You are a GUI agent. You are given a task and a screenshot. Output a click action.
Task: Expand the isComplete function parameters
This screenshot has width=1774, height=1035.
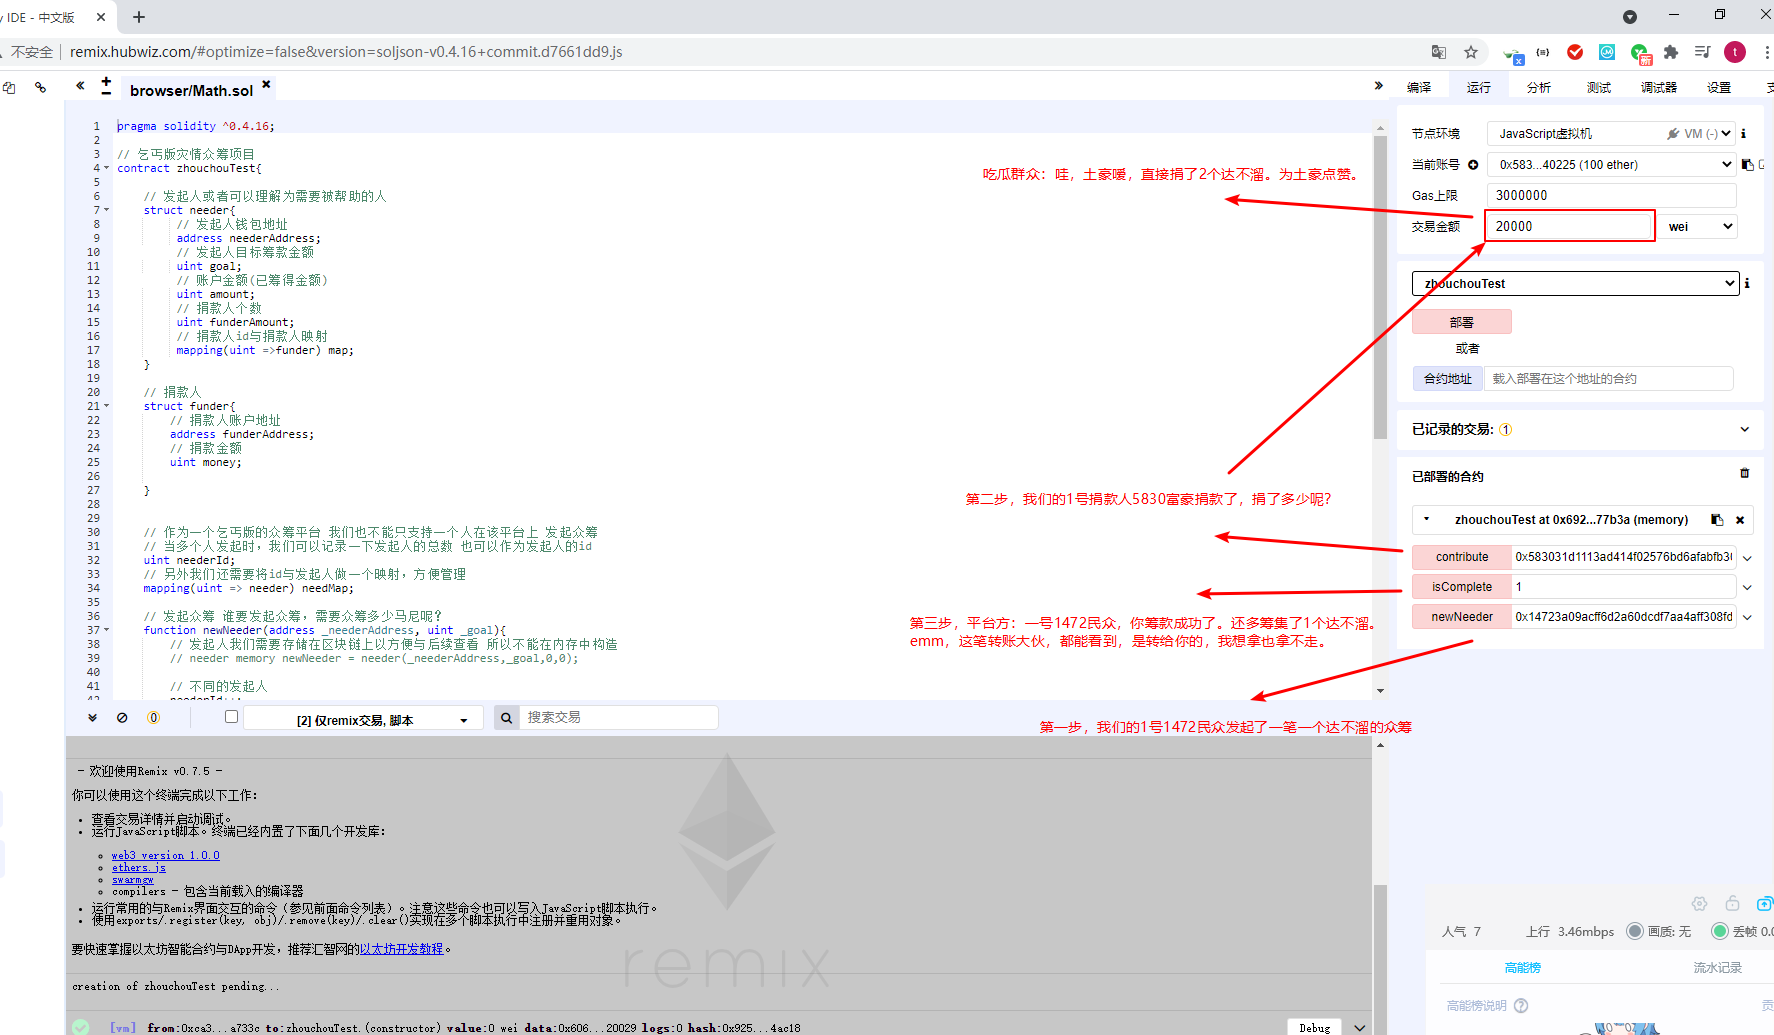[1748, 588]
